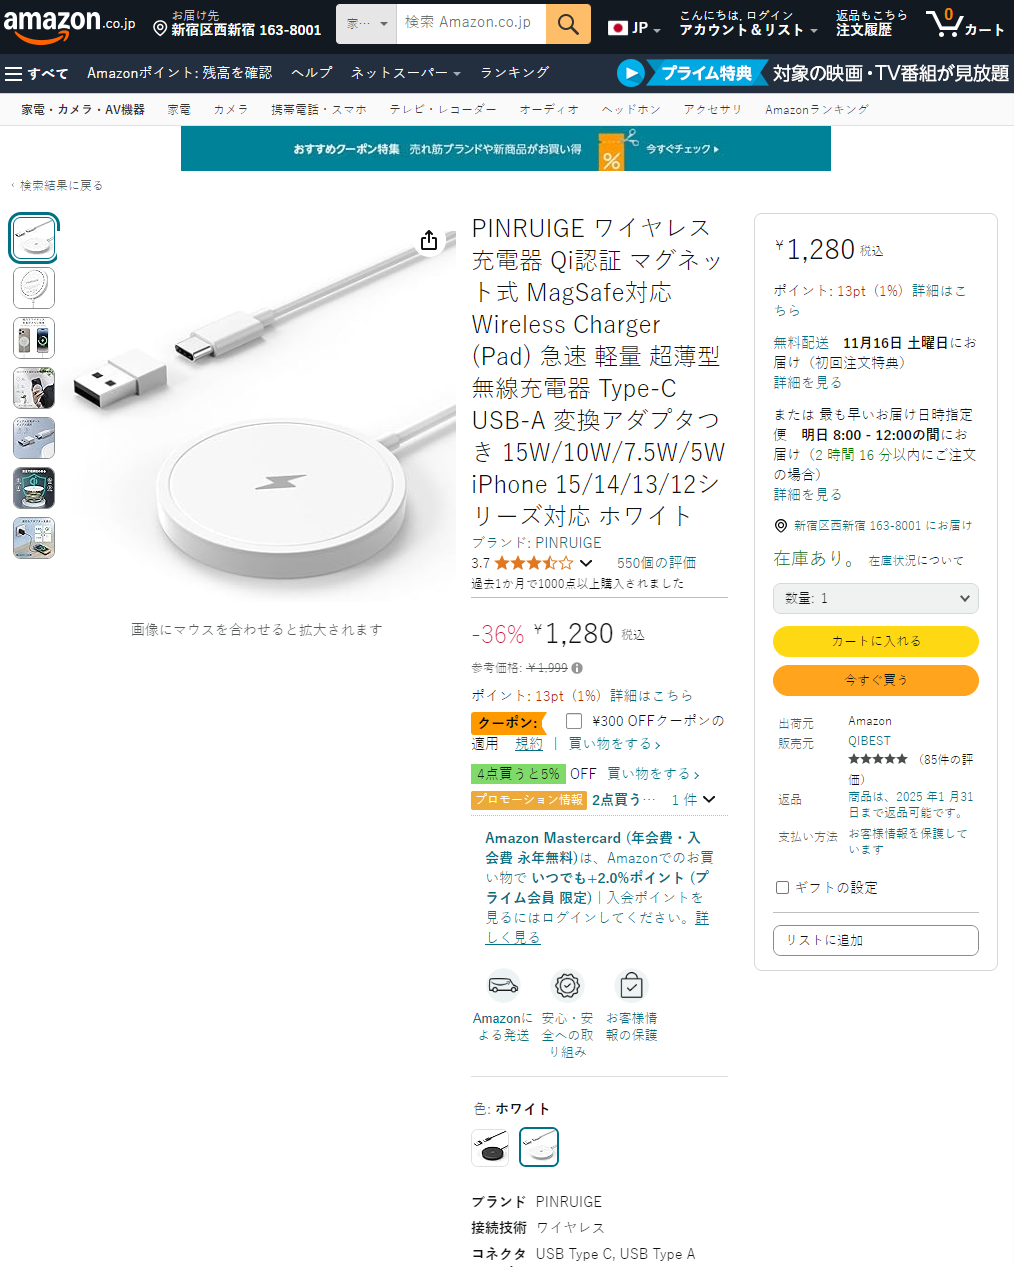Click the info icon beside reference price
The height and width of the screenshot is (1267, 1014).
point(577,668)
